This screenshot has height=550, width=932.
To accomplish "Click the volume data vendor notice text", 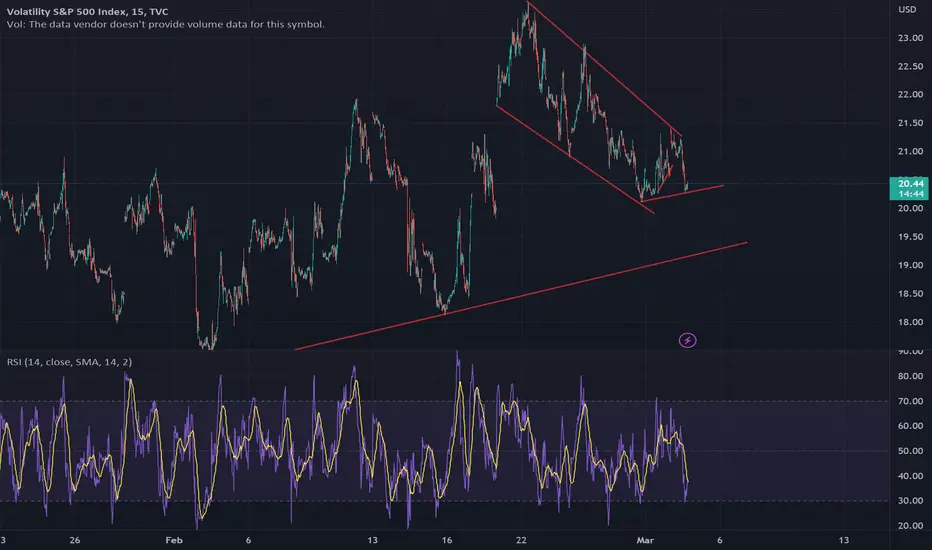I will coord(166,24).
